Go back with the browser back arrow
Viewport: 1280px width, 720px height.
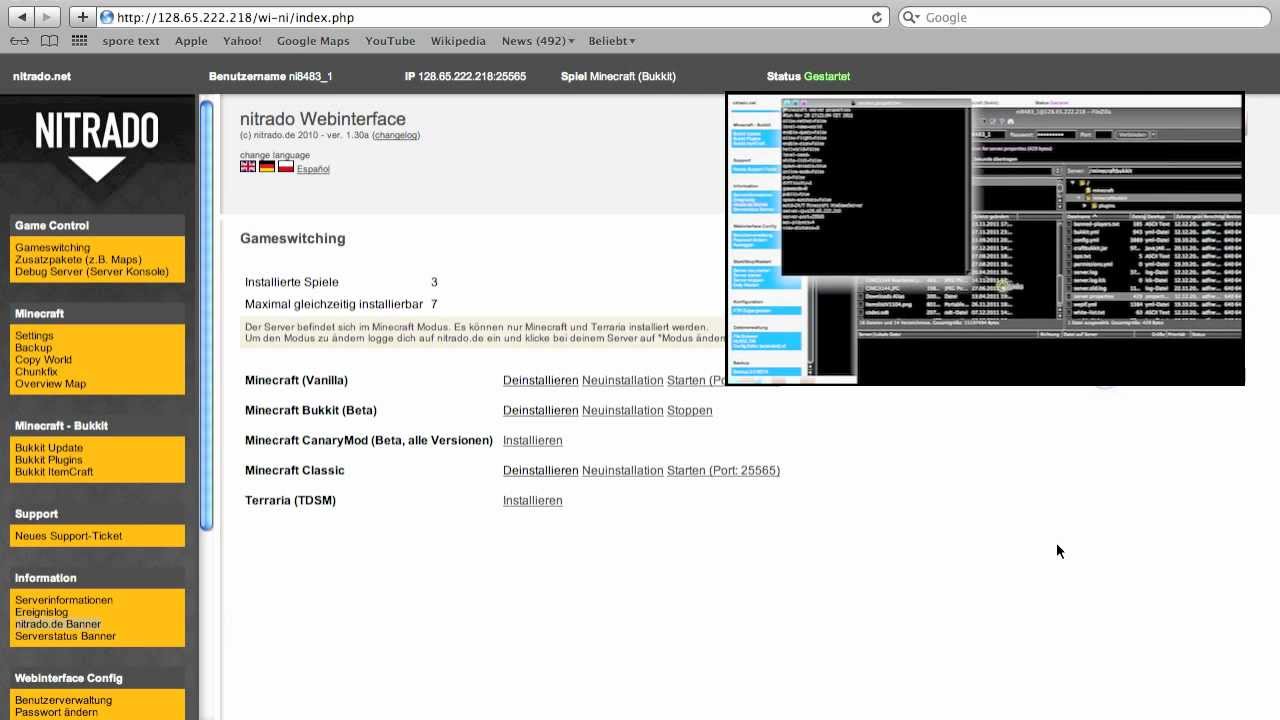coord(21,17)
